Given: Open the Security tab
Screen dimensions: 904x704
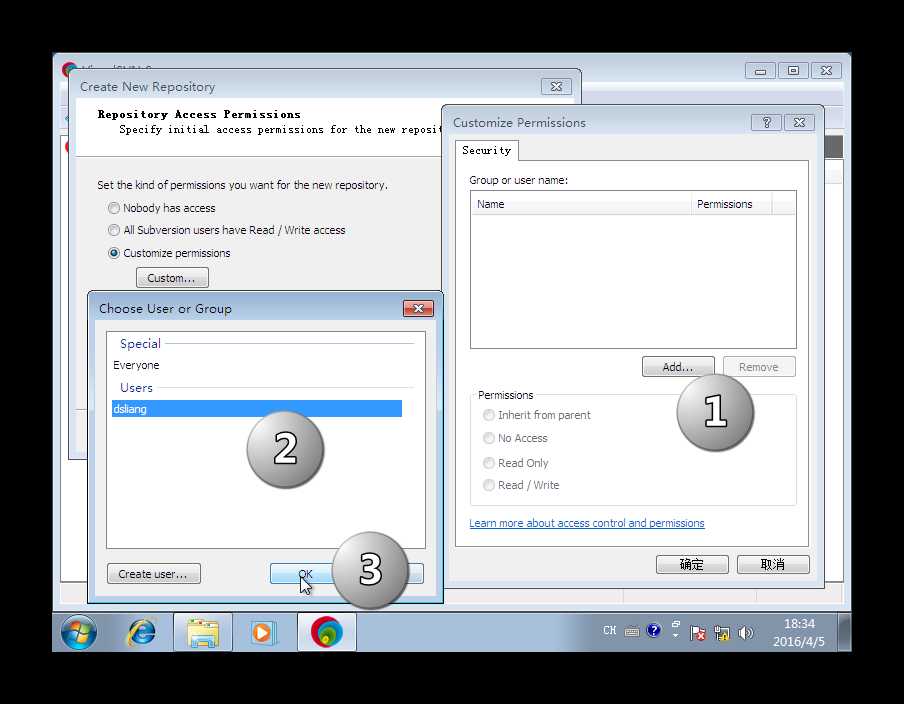Looking at the screenshot, I should [487, 150].
